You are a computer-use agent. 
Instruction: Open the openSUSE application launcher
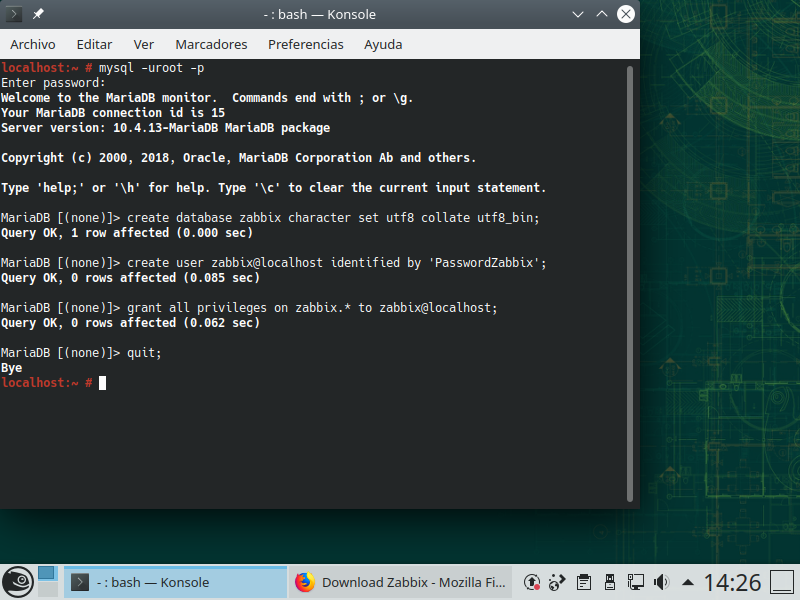point(18,582)
